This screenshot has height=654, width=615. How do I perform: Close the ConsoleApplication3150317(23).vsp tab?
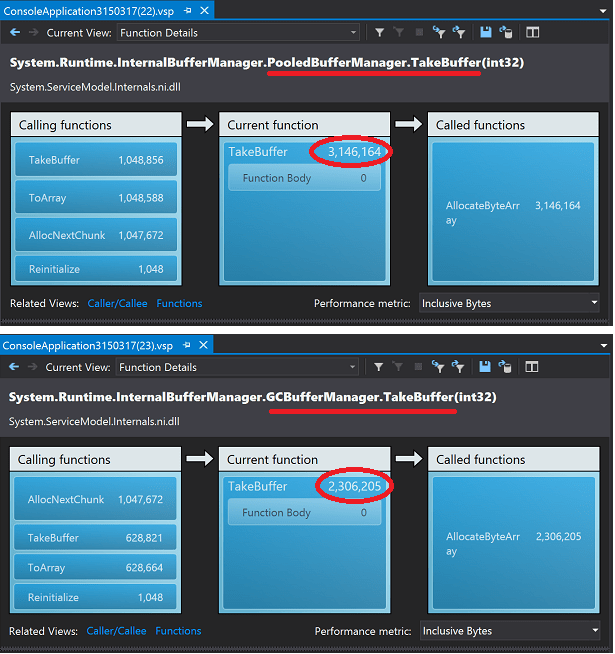pyautogui.click(x=203, y=345)
